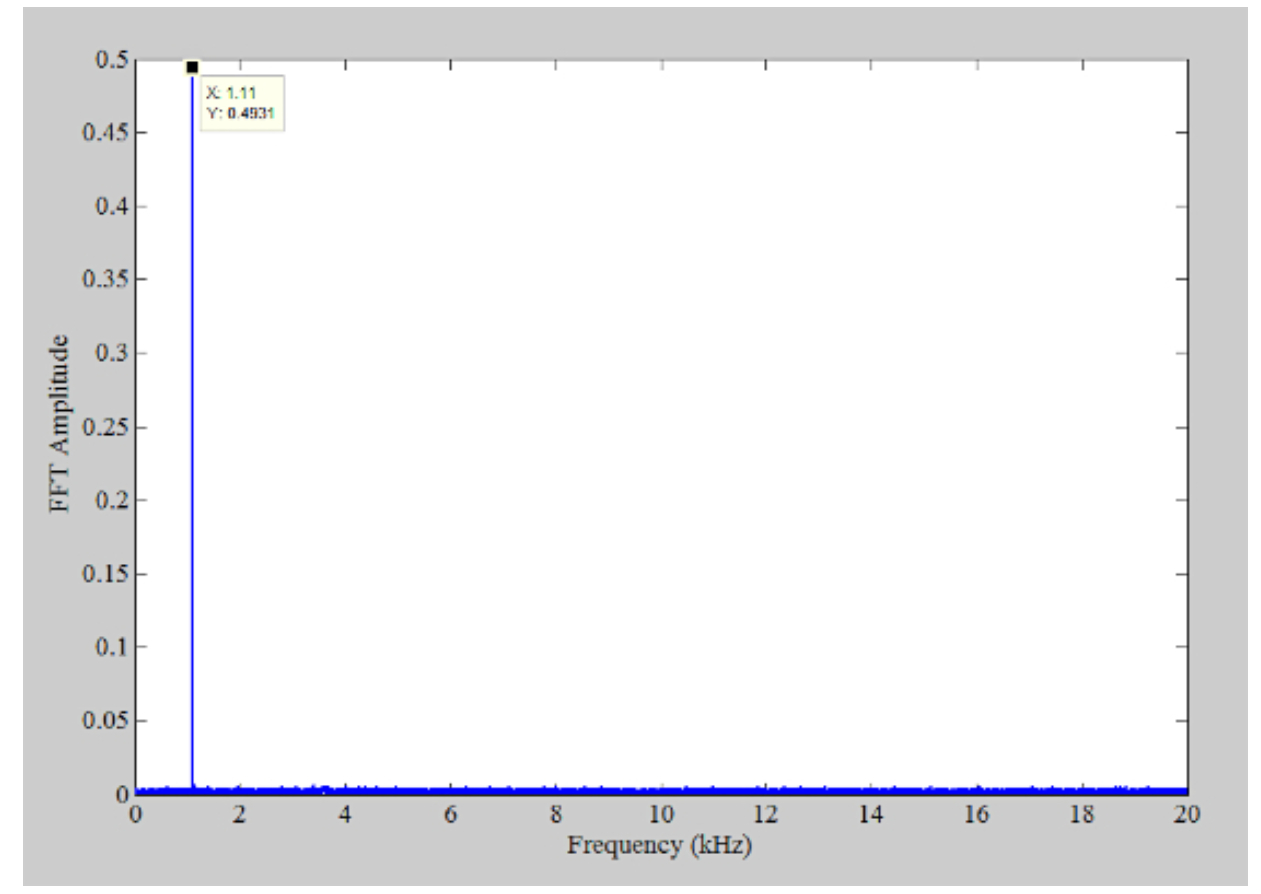The height and width of the screenshot is (894, 1261).
Task: Click the x-axis tick label 4
Action: pyautogui.click(x=345, y=816)
